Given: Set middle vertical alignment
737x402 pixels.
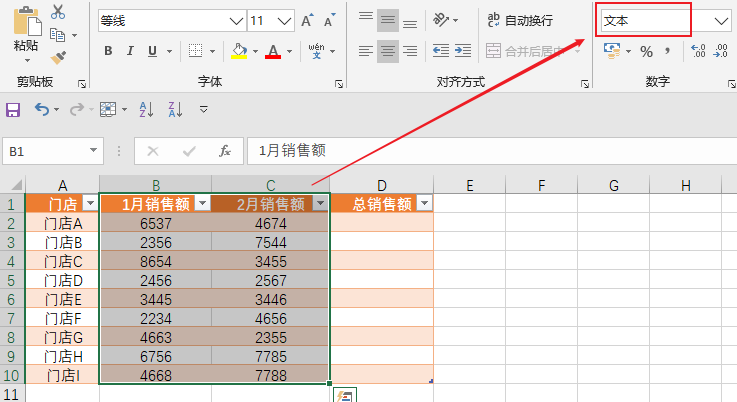Looking at the screenshot, I should 388,21.
